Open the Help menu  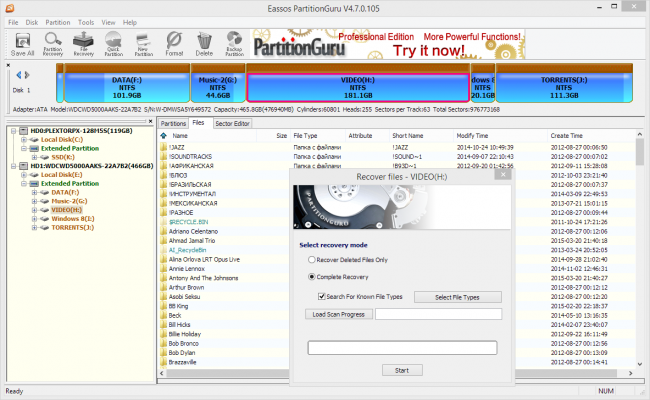point(130,22)
